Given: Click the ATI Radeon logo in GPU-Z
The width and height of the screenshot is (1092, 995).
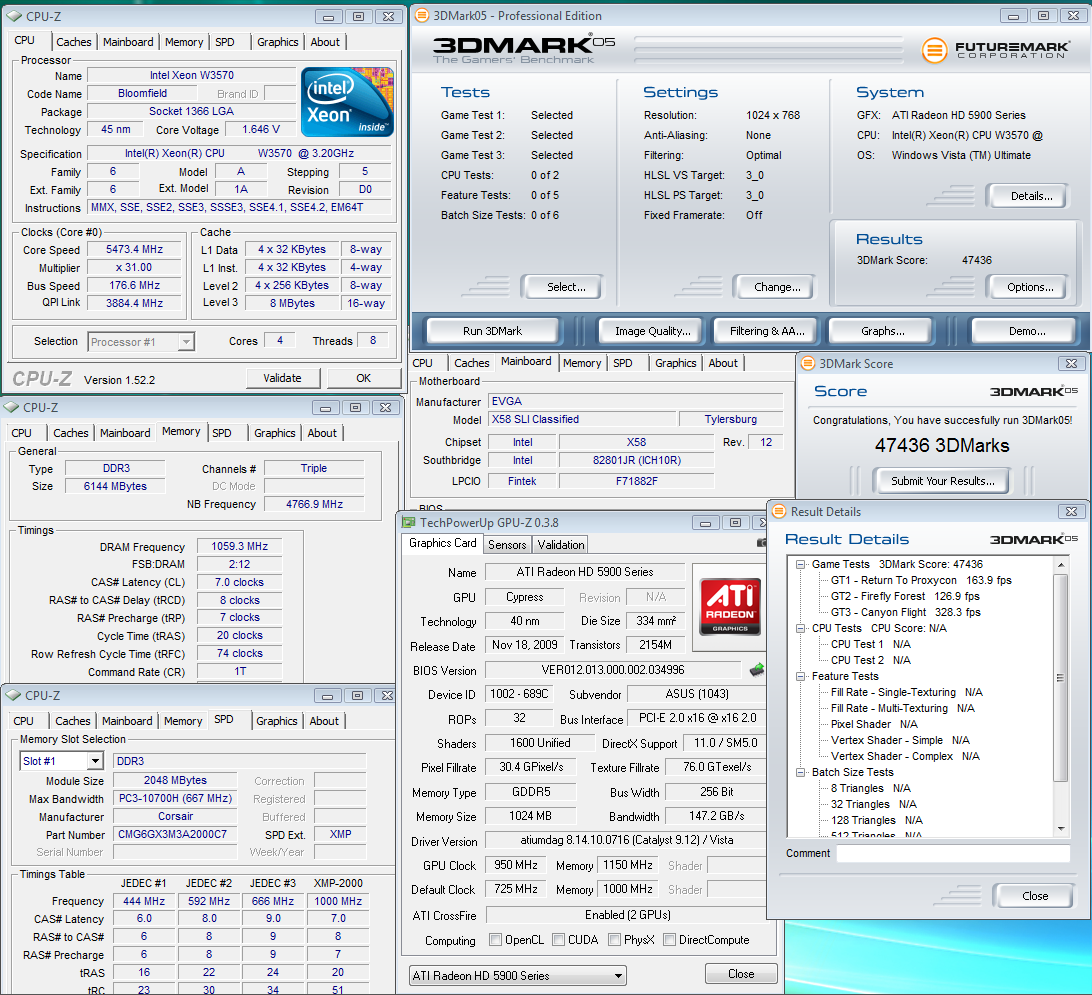Looking at the screenshot, I should point(729,606).
